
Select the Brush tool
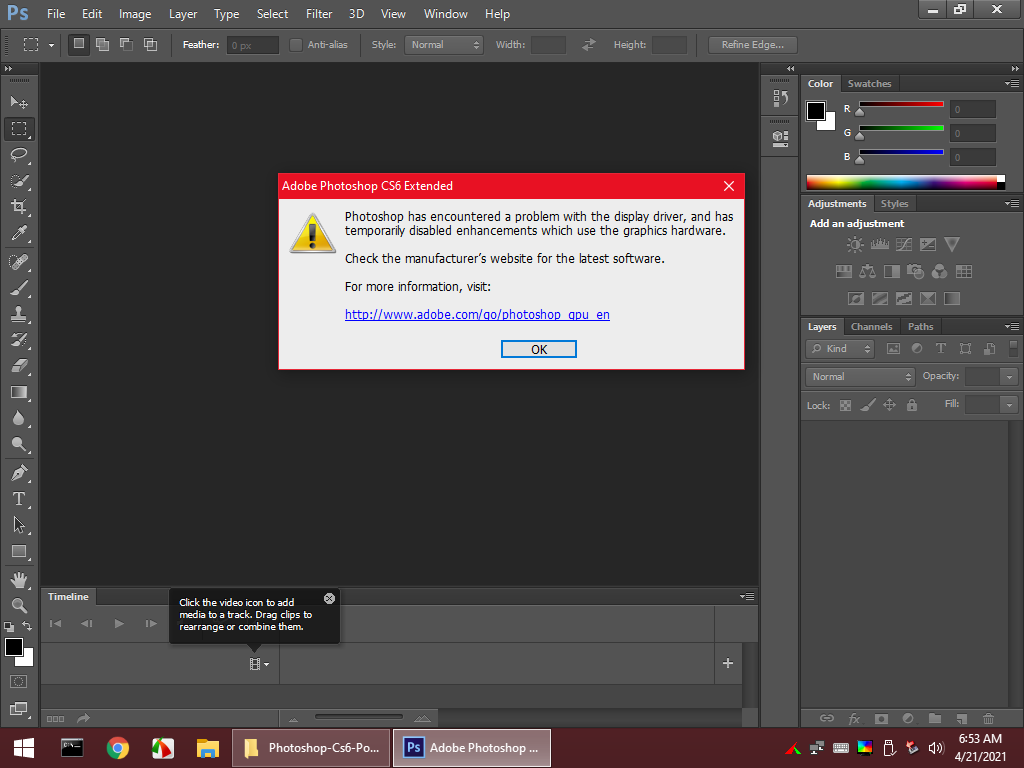(x=19, y=288)
